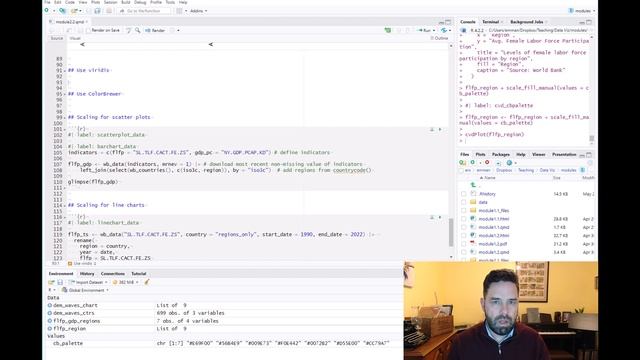Check the box for module1.1.html
640x360 pixels.
[x=464, y=219]
